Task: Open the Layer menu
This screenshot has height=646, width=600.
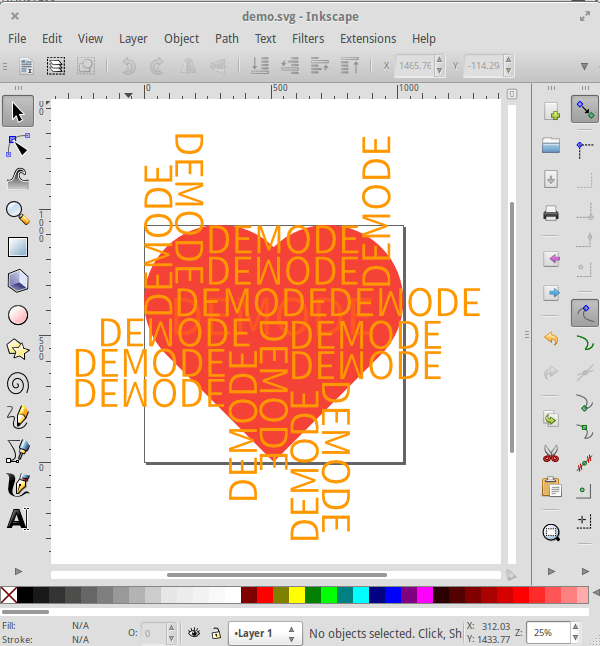Action: coord(133,39)
